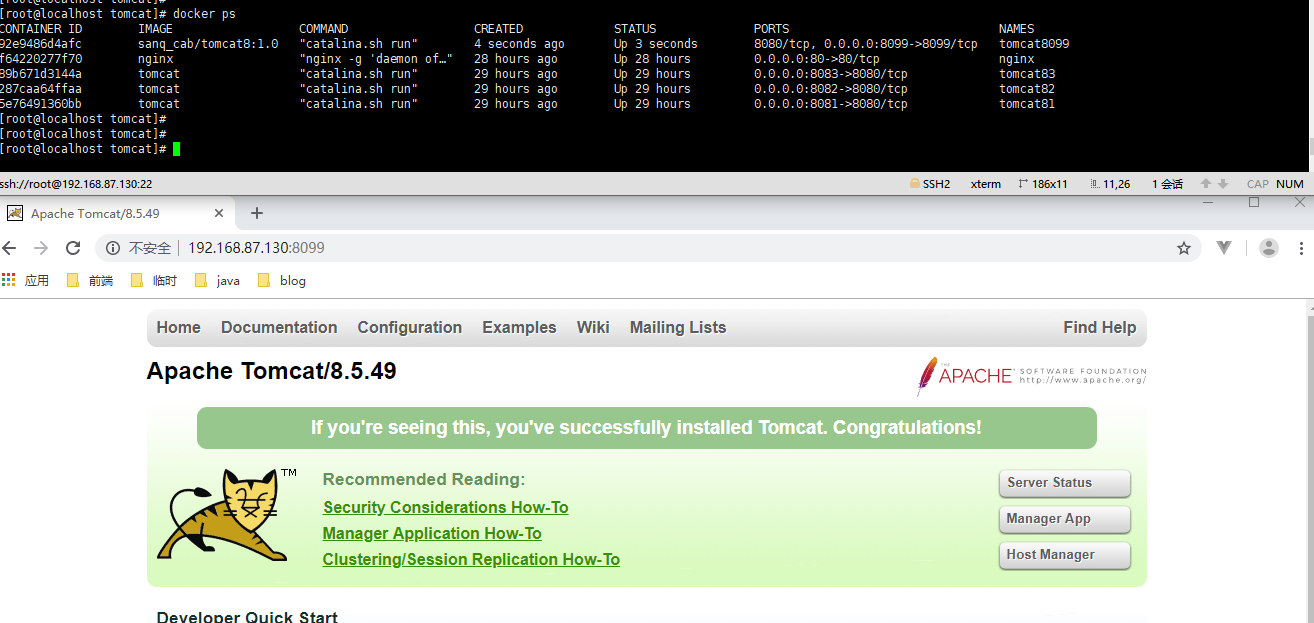This screenshot has height=623, width=1314.
Task: Click the browser forward arrow
Action: pos(41,248)
